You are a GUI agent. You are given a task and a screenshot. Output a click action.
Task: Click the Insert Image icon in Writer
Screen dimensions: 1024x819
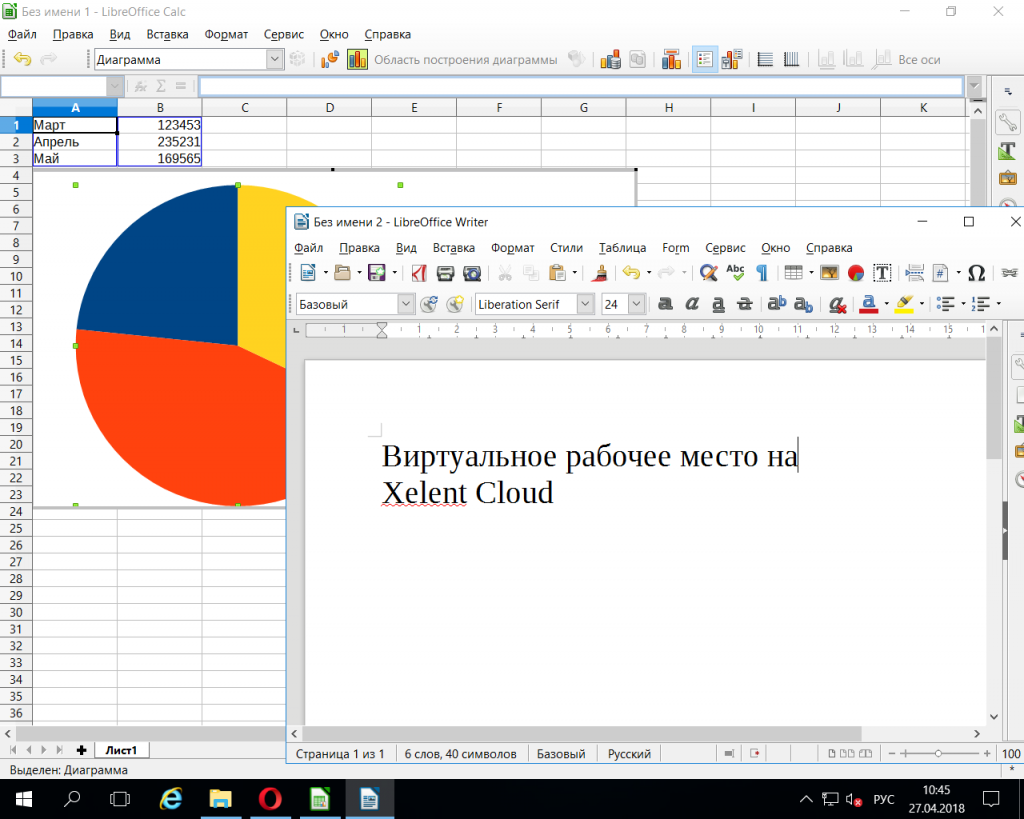(829, 273)
